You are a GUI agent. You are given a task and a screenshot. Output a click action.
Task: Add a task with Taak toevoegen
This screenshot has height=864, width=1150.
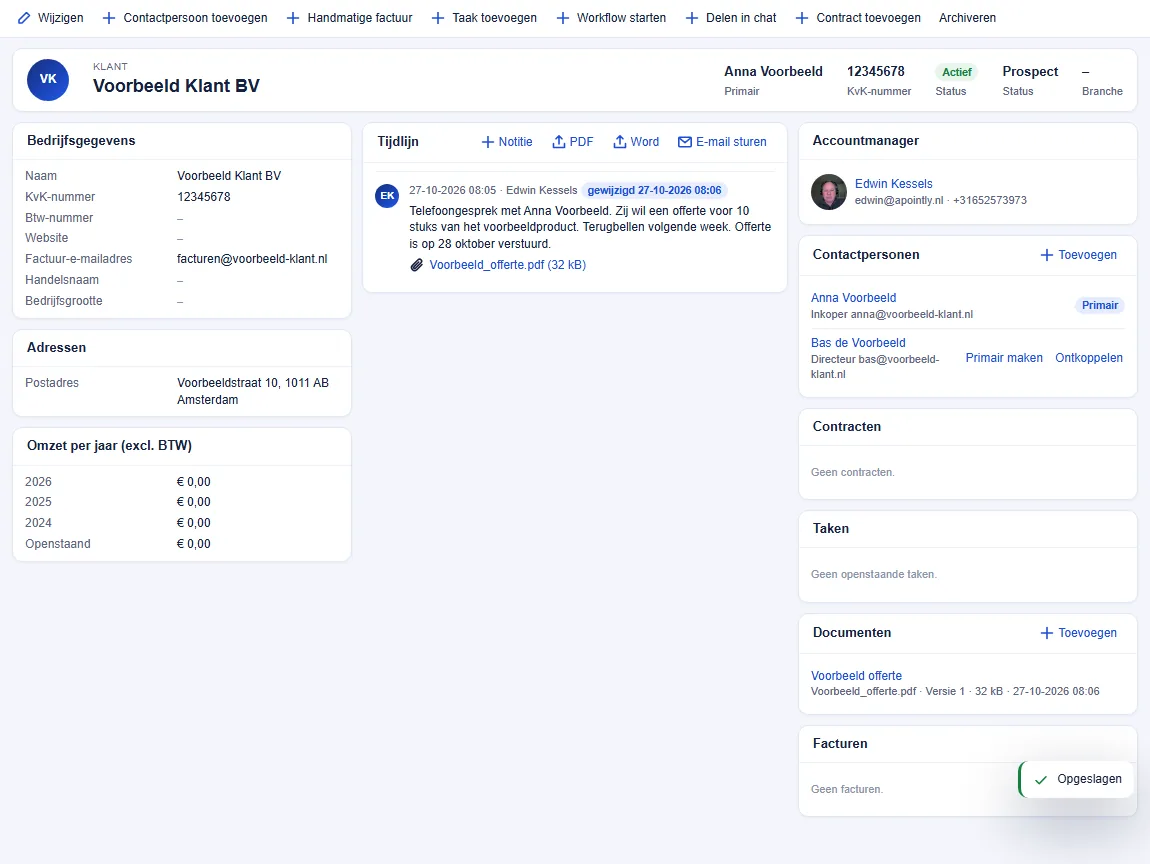click(484, 18)
